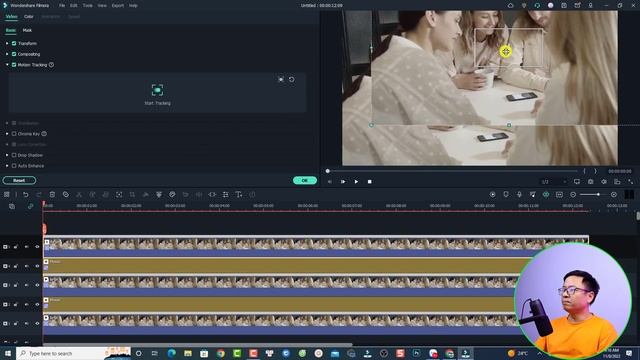Click the play frame-by-frame button
Image resolution: width=640 pixels, height=360 pixels.
pos(343,182)
